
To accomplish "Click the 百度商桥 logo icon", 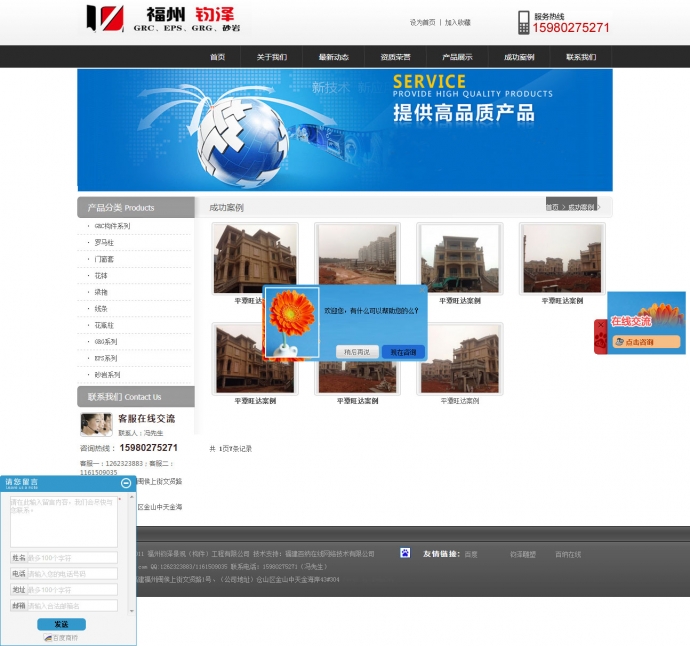I will (48, 638).
